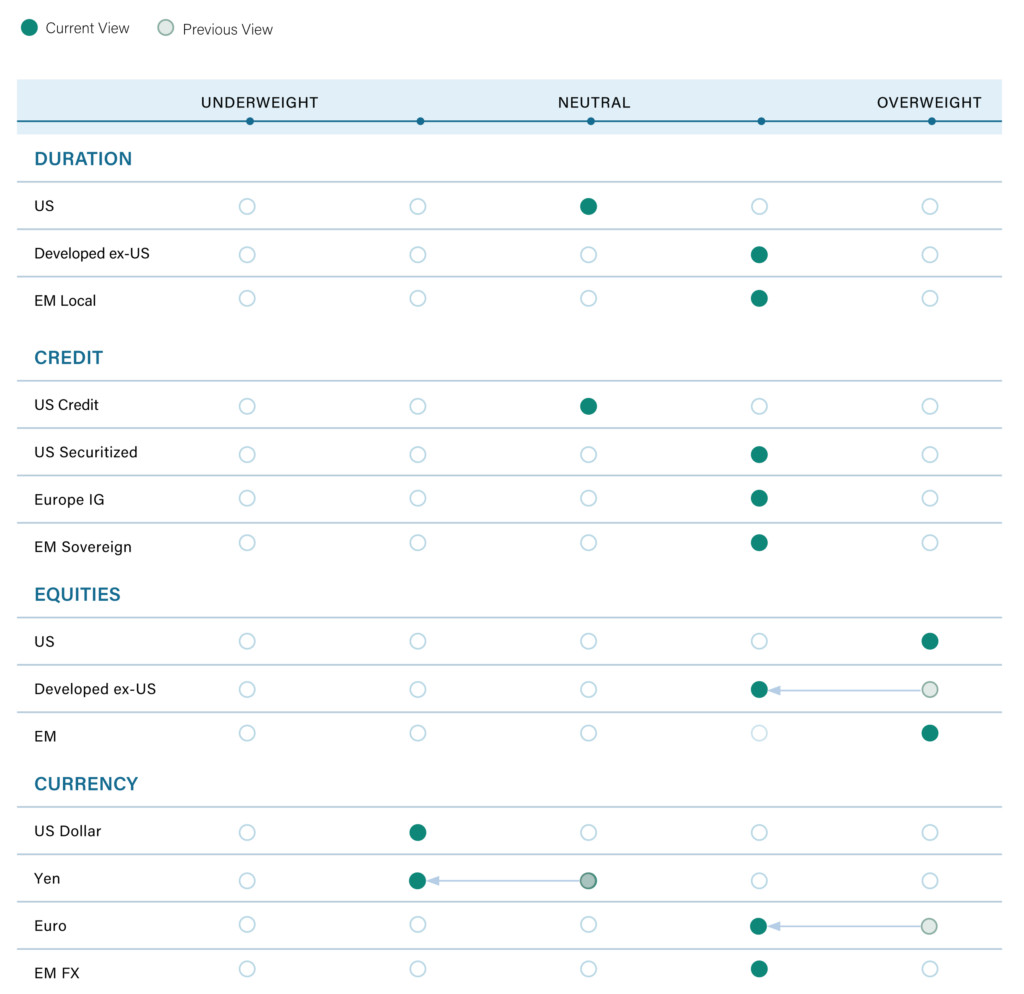1024x994 pixels.
Task: Select the filled overweight dot for EM equities
Action: click(929, 733)
